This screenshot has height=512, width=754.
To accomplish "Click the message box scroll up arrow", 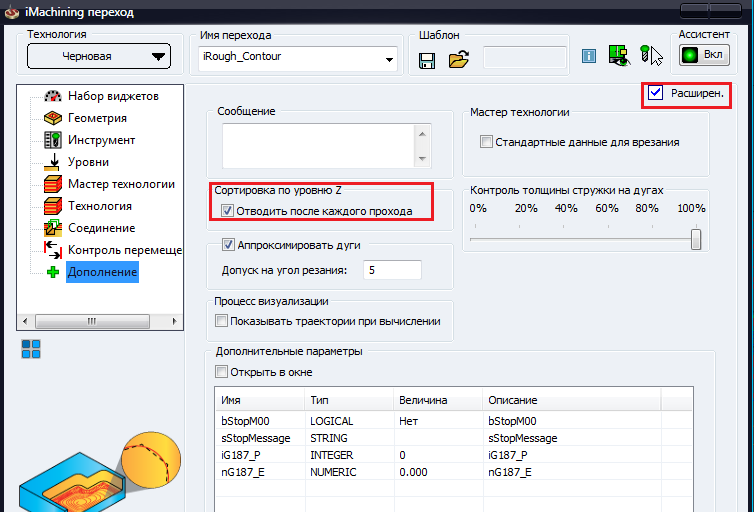I will [422, 134].
